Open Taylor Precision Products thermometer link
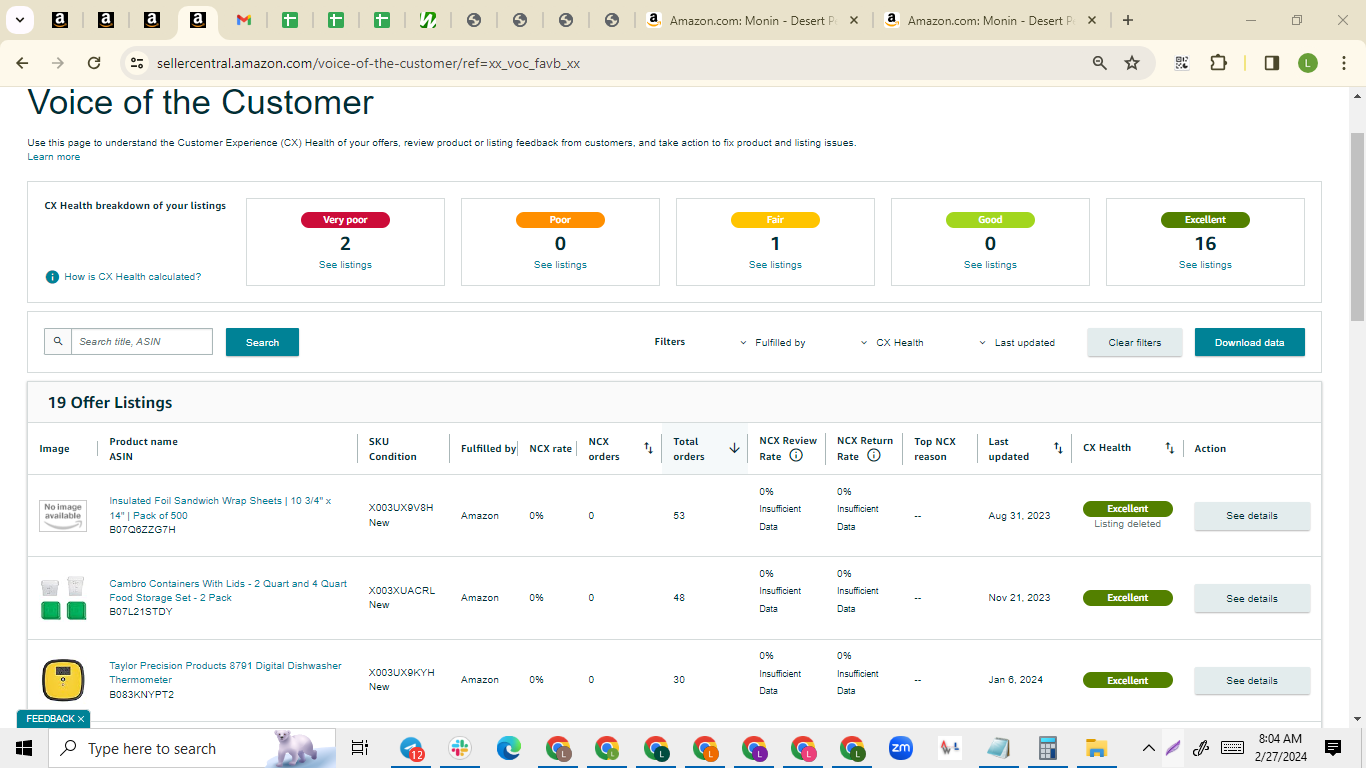Viewport: 1366px width, 768px height. [x=225, y=673]
